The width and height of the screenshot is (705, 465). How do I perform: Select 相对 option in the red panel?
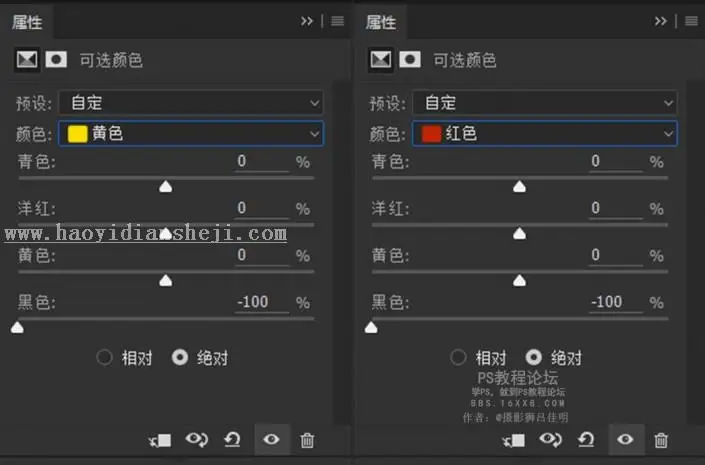tap(458, 358)
